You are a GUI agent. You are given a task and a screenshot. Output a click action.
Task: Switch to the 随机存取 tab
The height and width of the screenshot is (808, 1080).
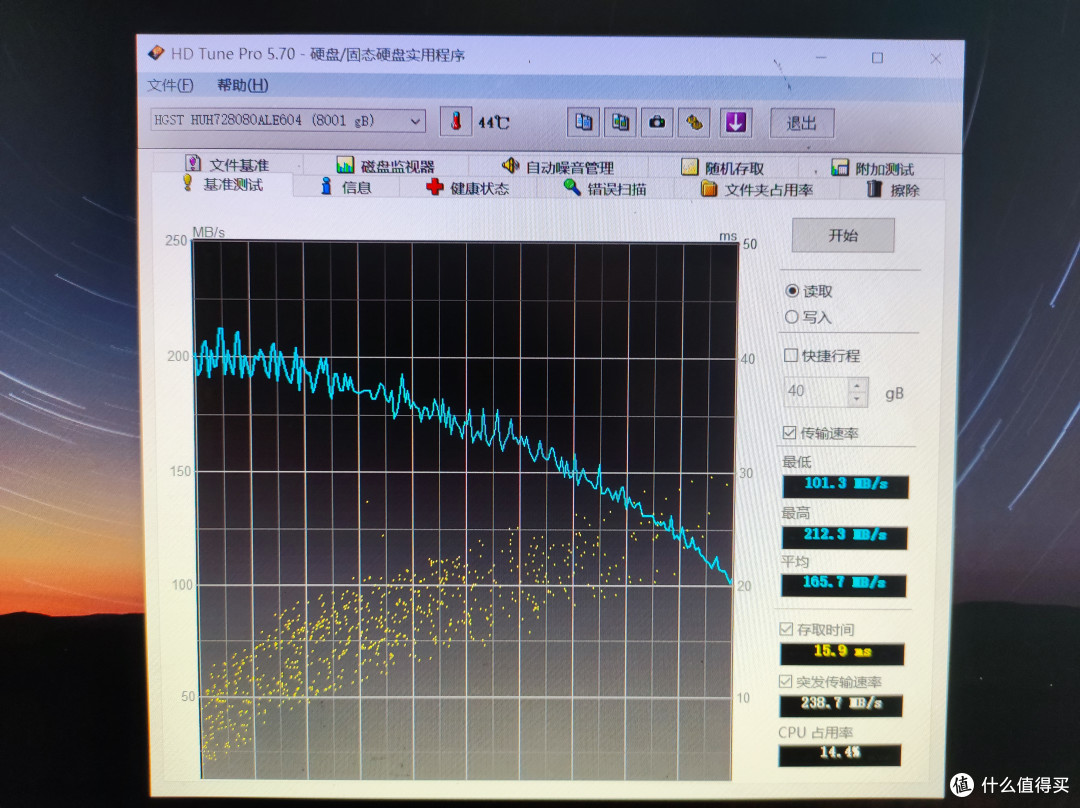[x=723, y=168]
